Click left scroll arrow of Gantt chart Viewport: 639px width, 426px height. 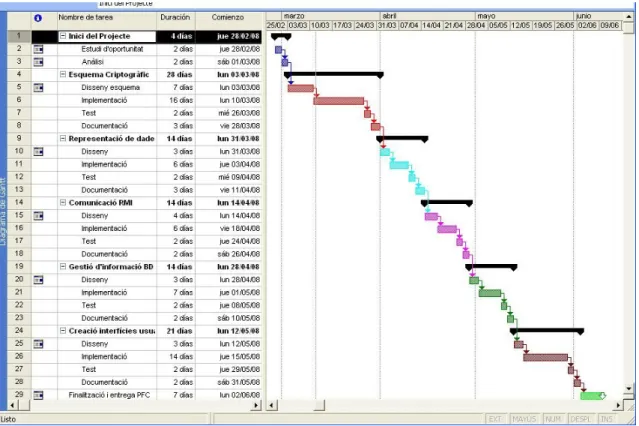(x=271, y=405)
